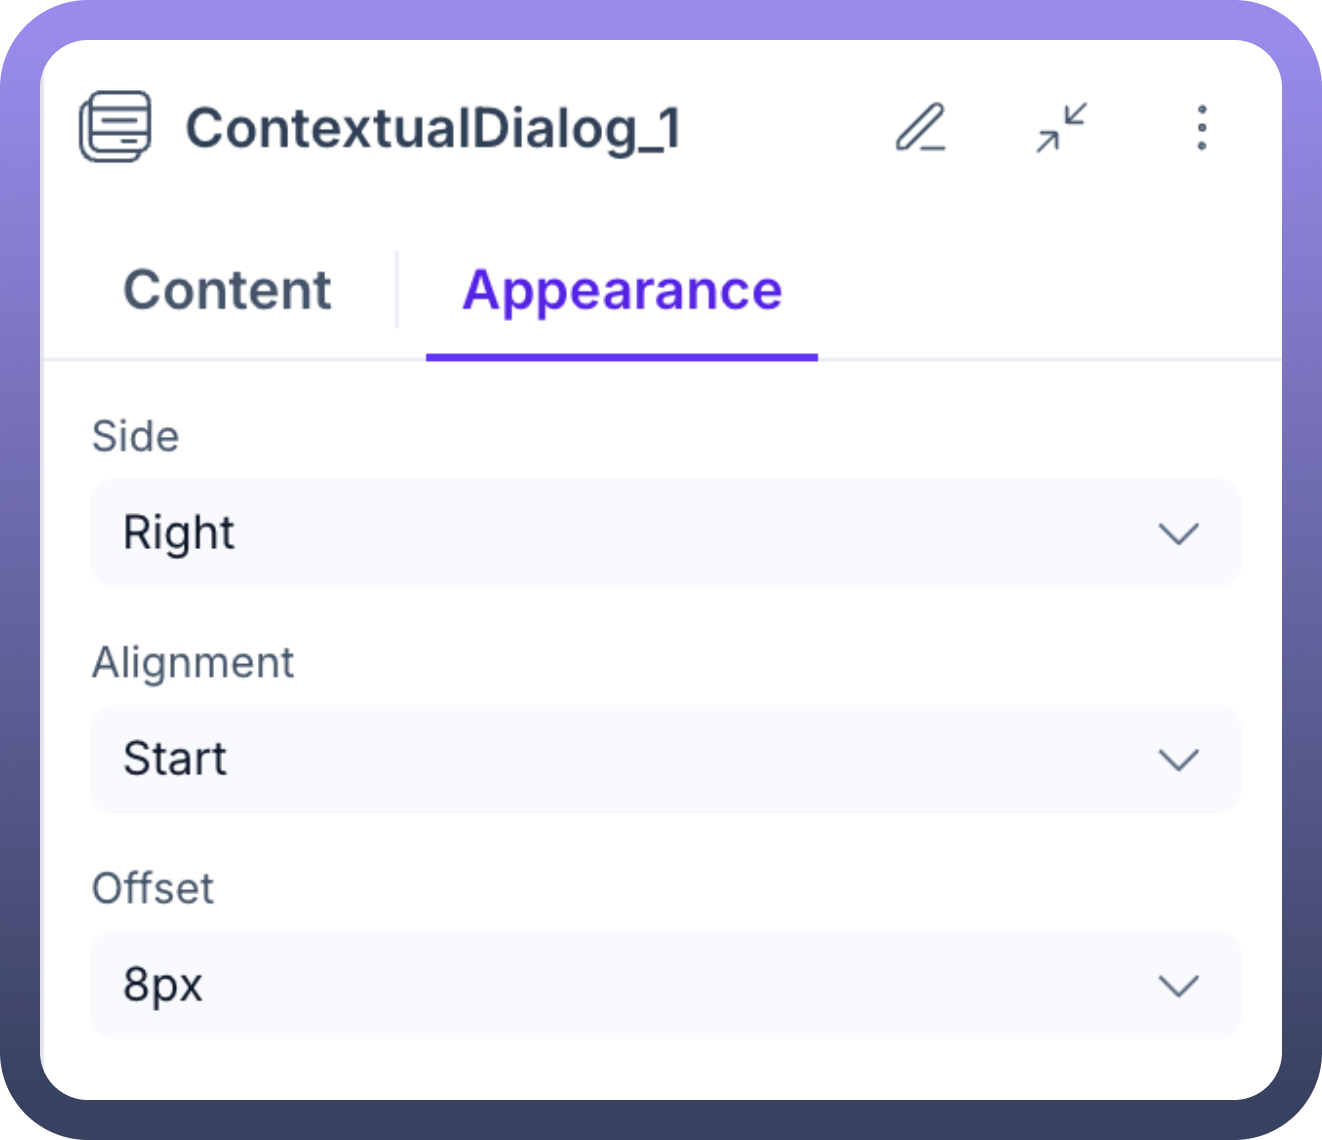Click the "Start" value in Alignment
This screenshot has width=1322, height=1140.
pyautogui.click(x=175, y=759)
